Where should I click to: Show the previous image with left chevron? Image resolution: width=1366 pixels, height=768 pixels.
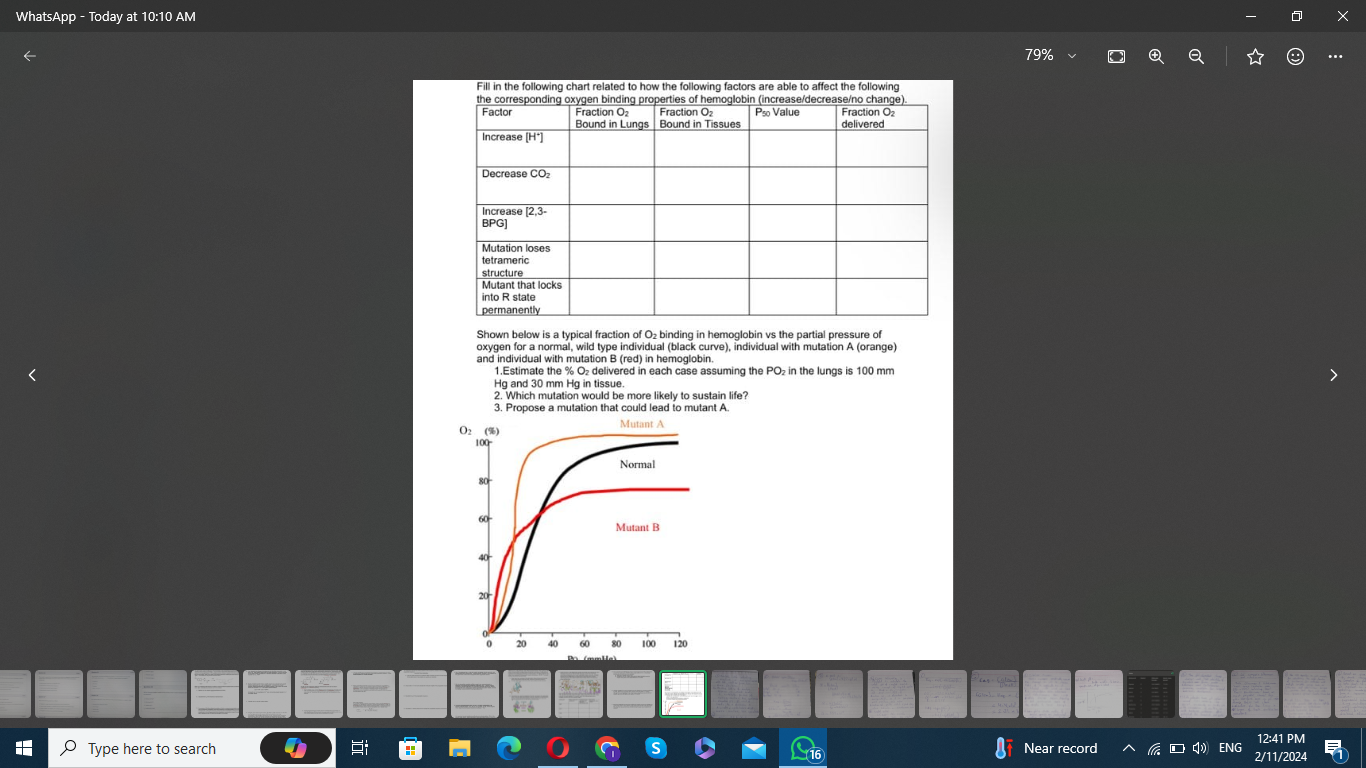[32, 375]
